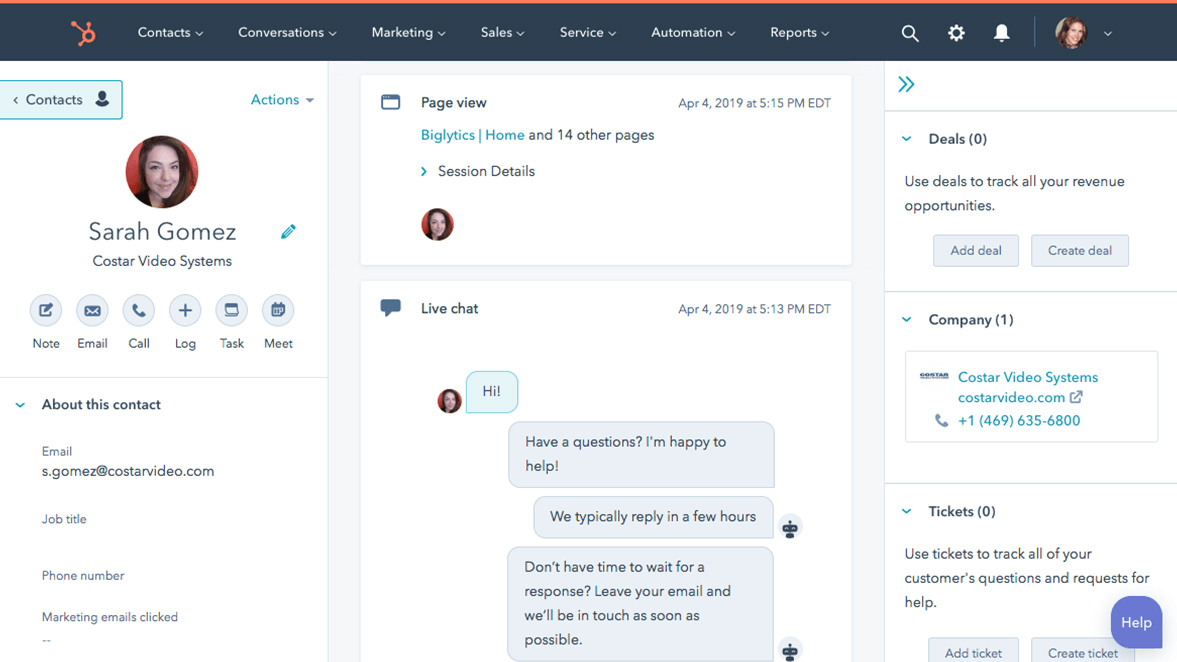Start a Call with the contact
Screen dimensions: 1177x662
pos(139,311)
